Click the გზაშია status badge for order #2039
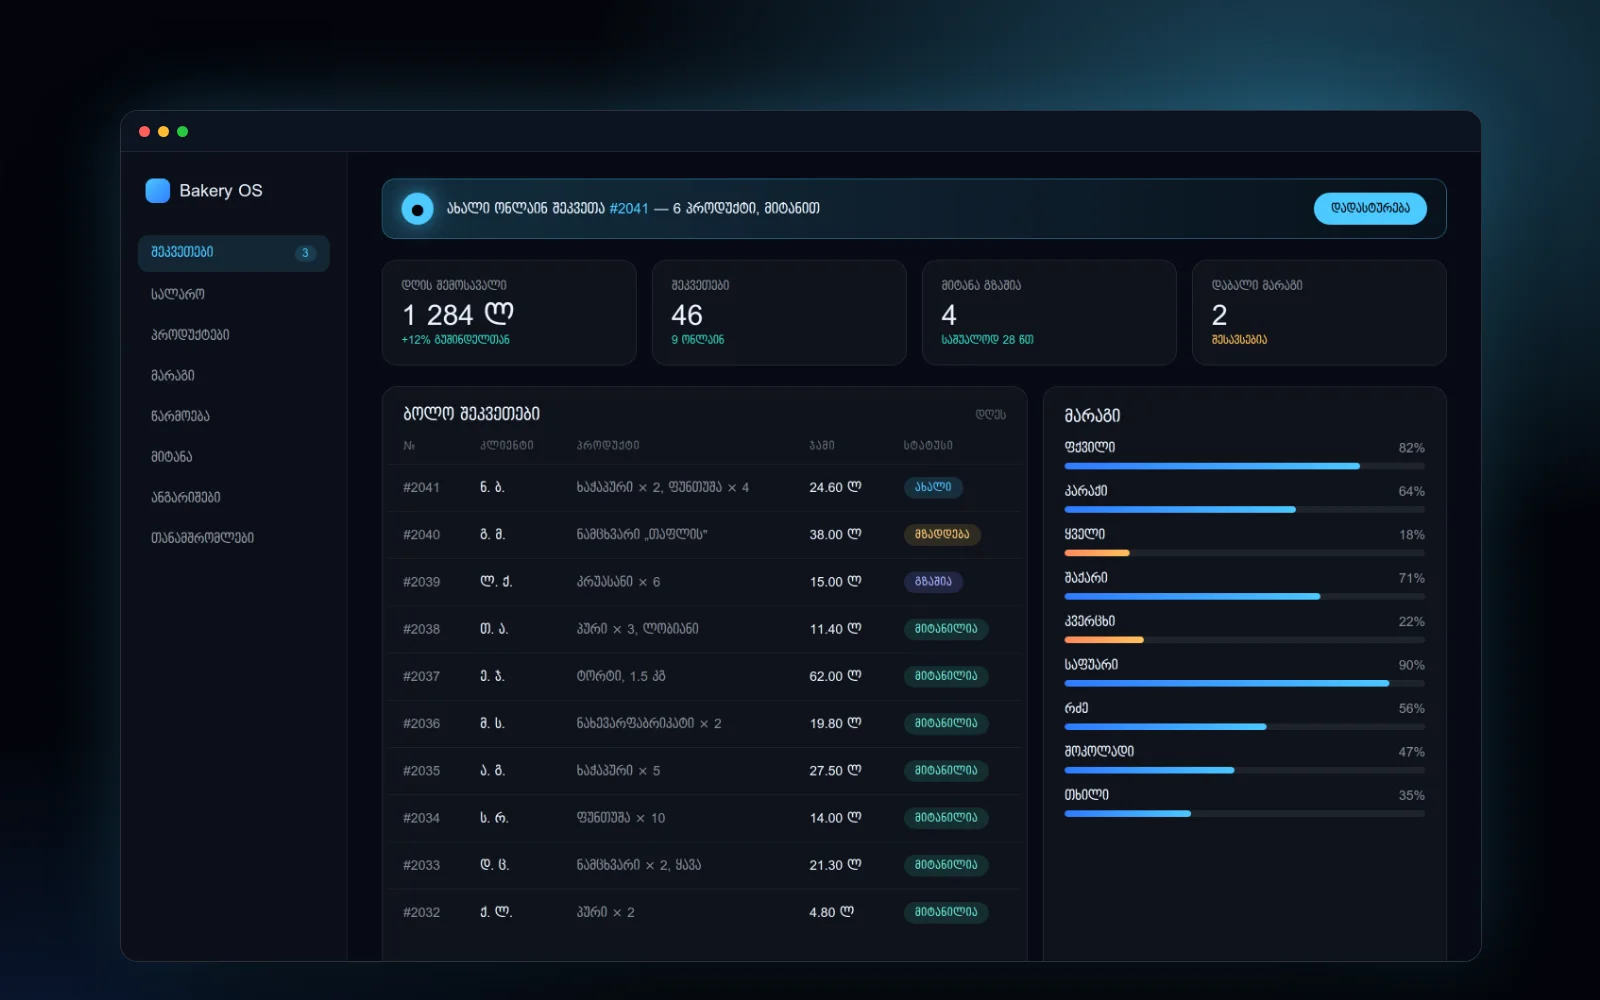 point(934,582)
